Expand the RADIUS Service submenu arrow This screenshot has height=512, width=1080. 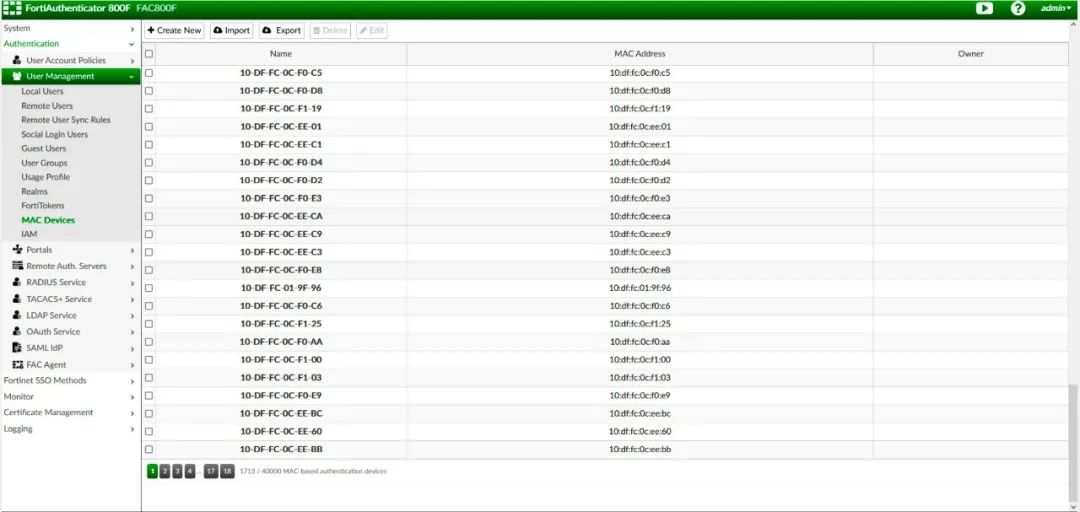(132, 283)
